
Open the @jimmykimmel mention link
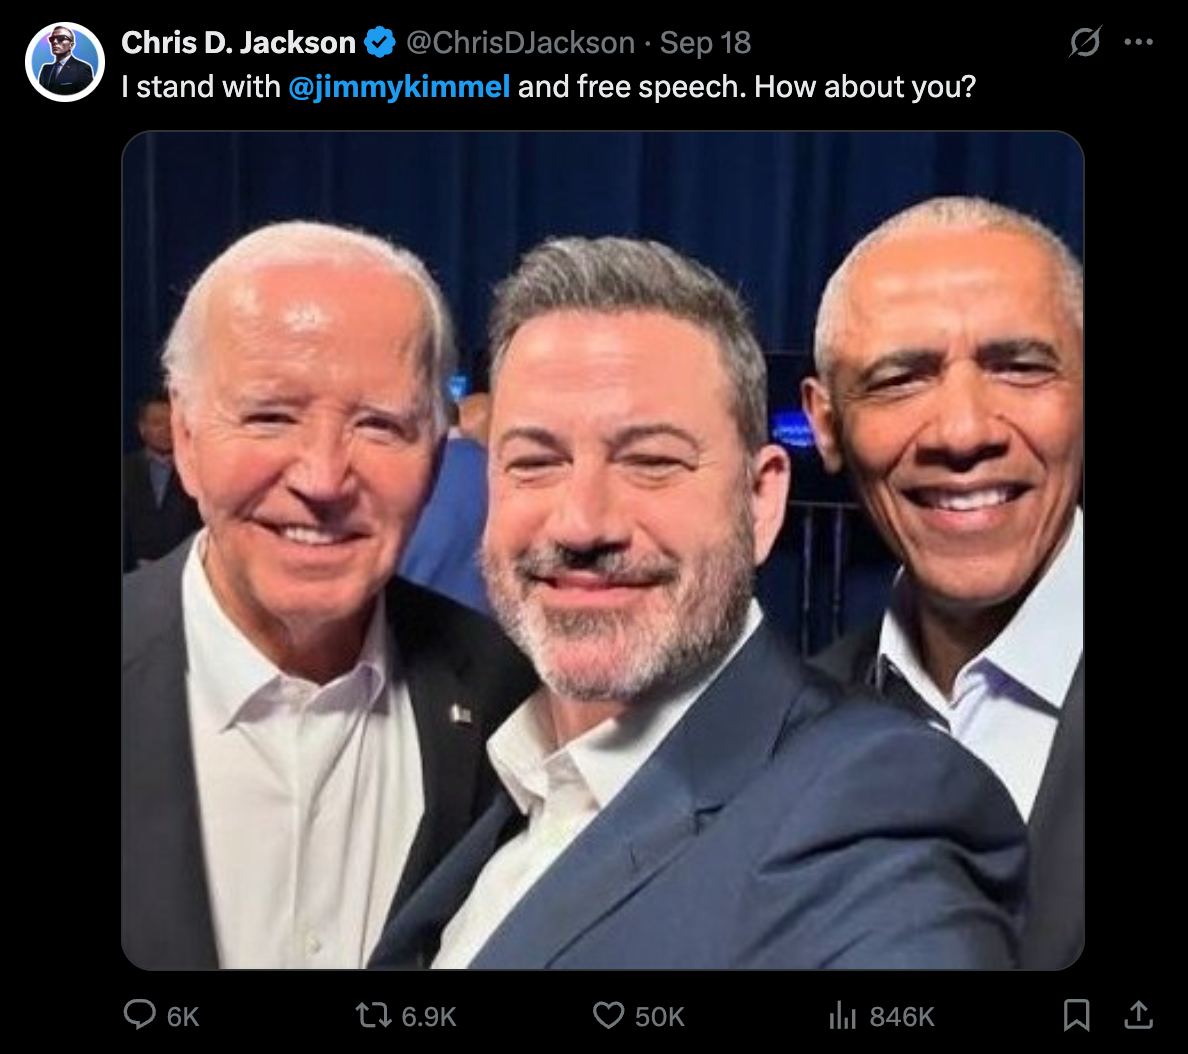point(399,87)
